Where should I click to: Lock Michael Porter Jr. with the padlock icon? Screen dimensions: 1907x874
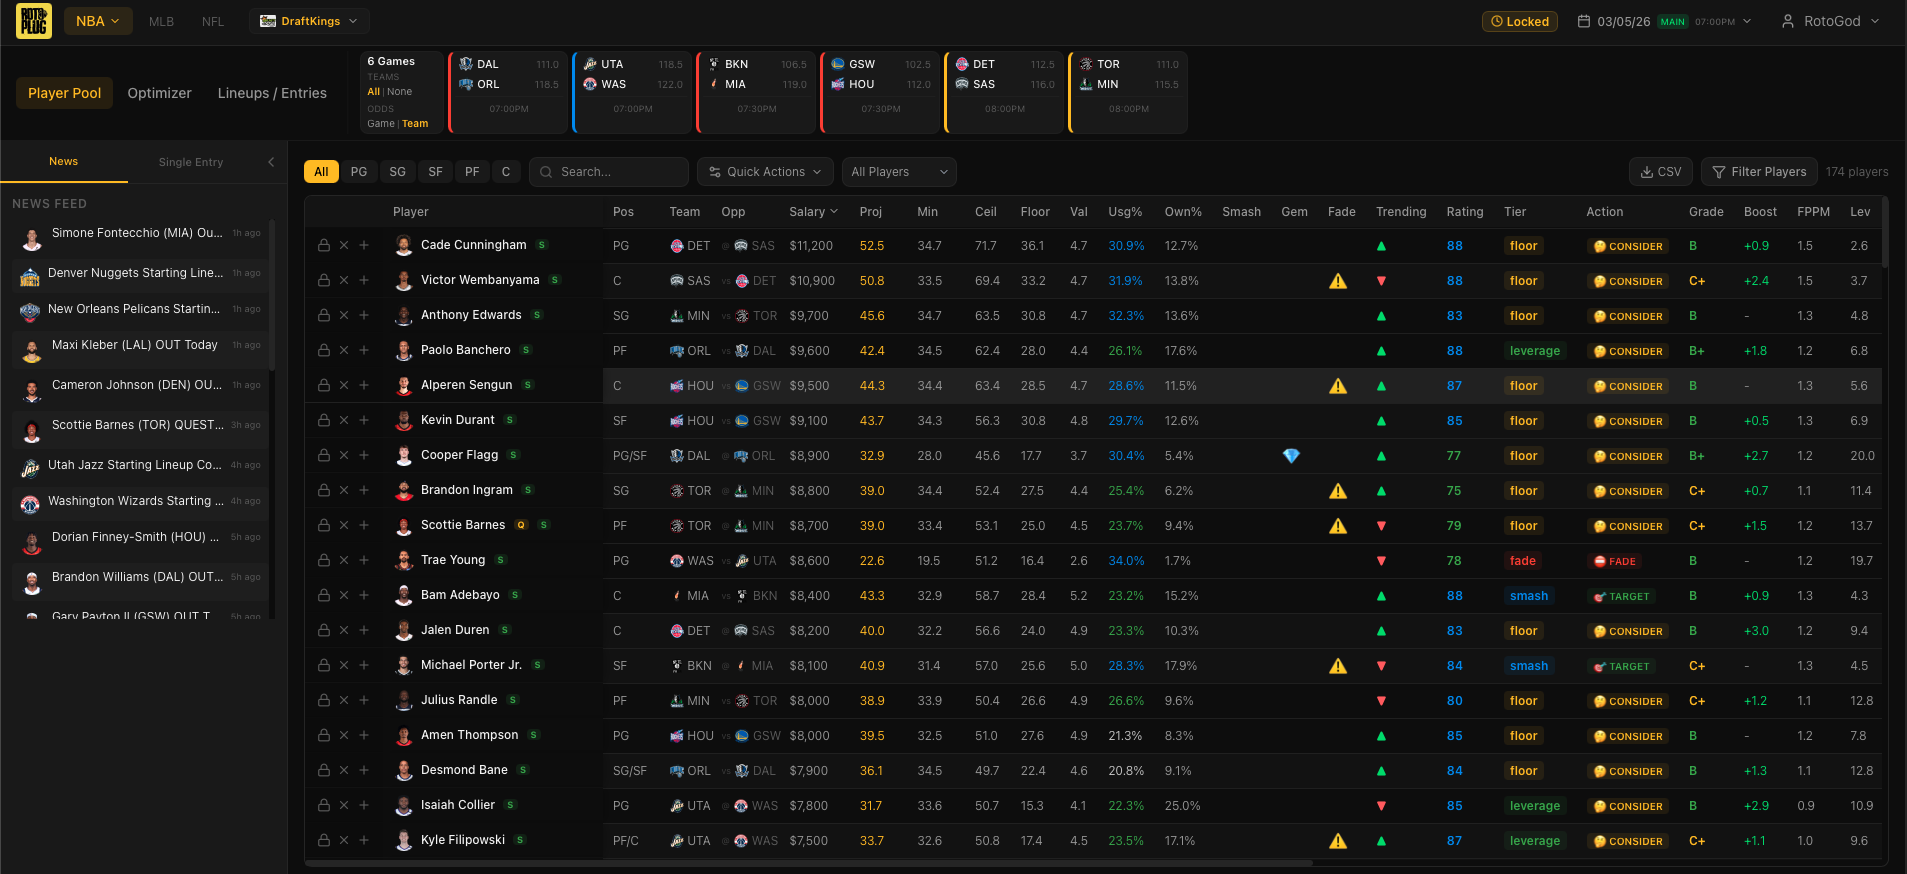(x=324, y=665)
